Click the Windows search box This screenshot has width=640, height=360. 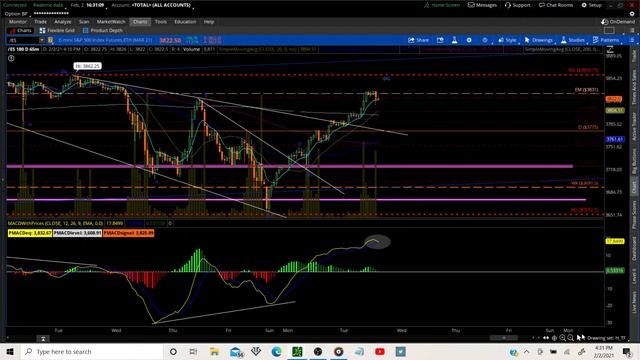pos(92,351)
